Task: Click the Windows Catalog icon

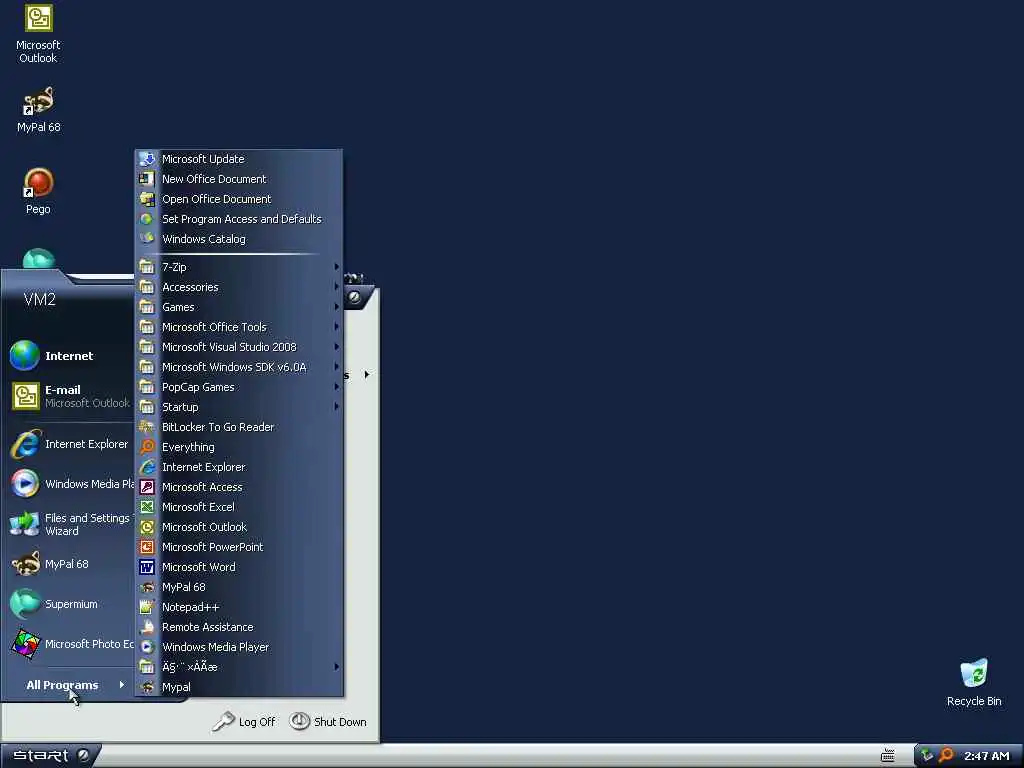Action: click(147, 239)
